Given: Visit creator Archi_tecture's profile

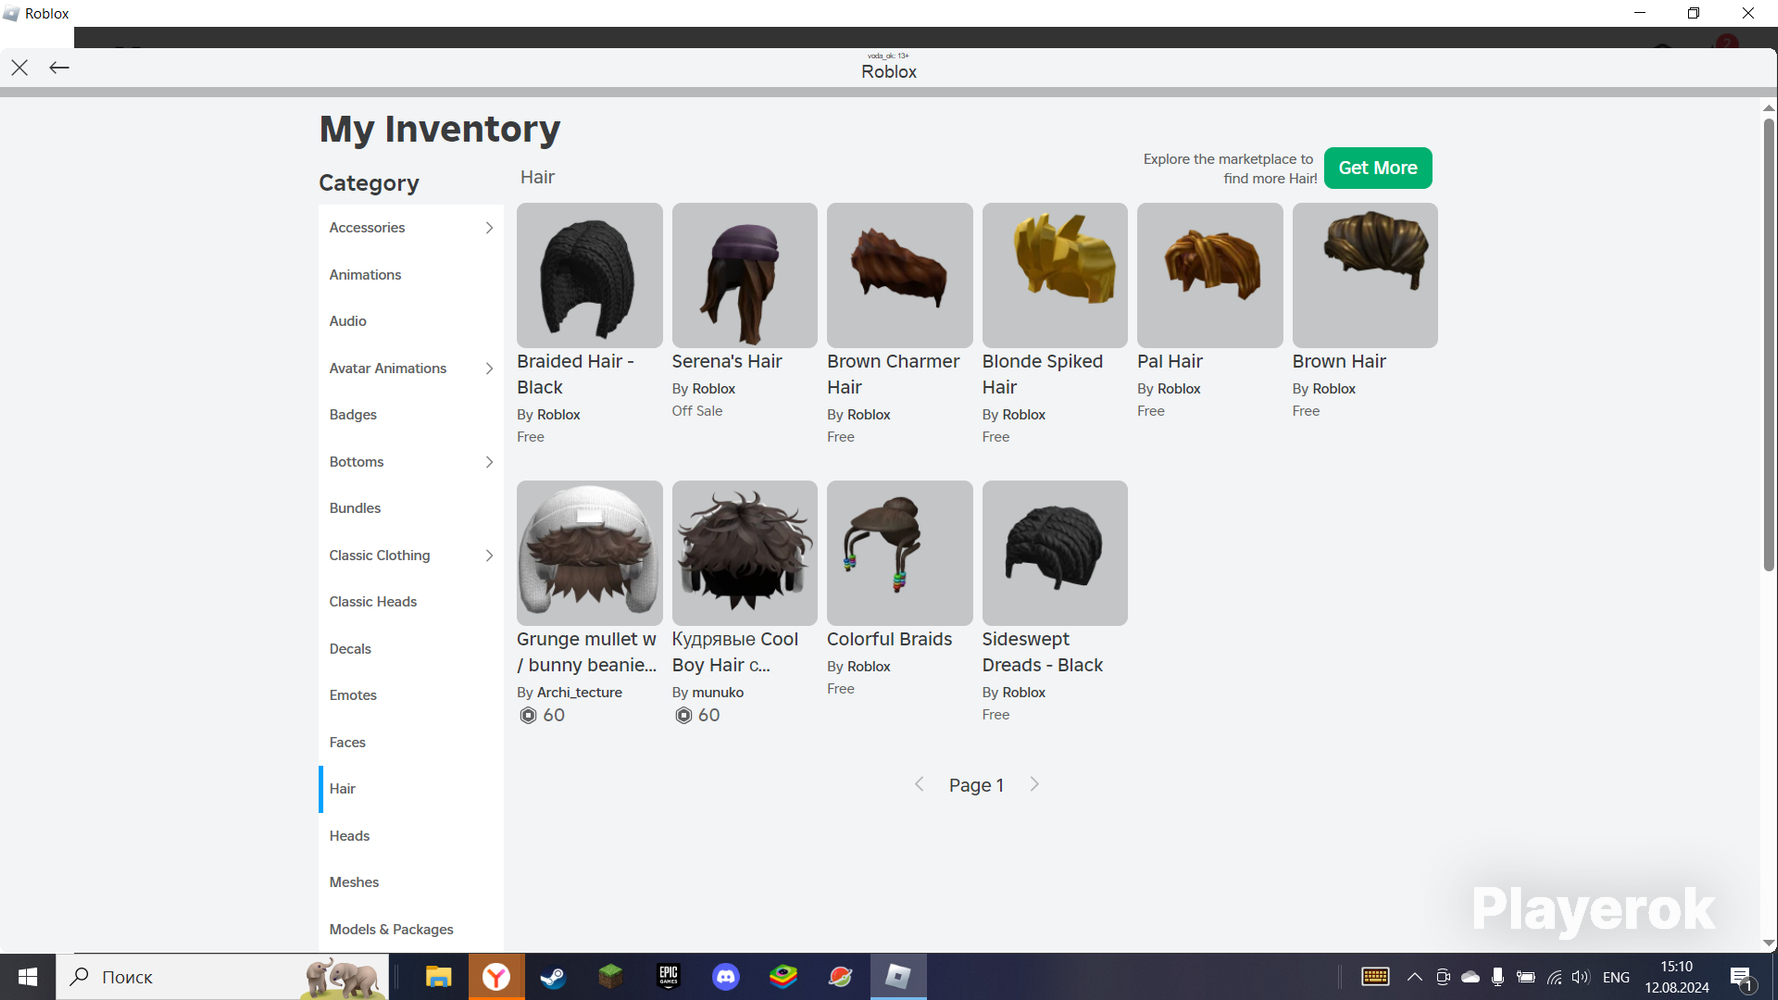Looking at the screenshot, I should (579, 692).
